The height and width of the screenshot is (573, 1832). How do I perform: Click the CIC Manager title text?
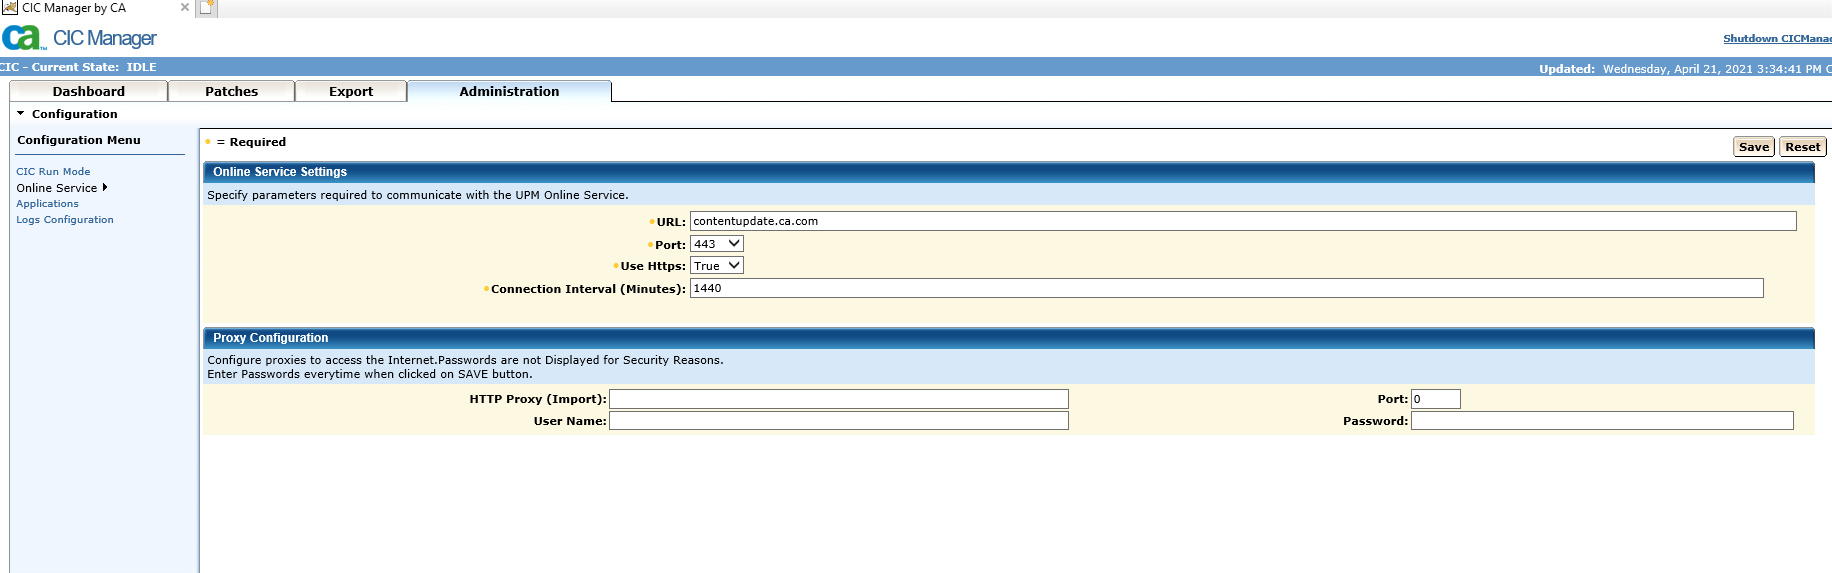(x=105, y=38)
